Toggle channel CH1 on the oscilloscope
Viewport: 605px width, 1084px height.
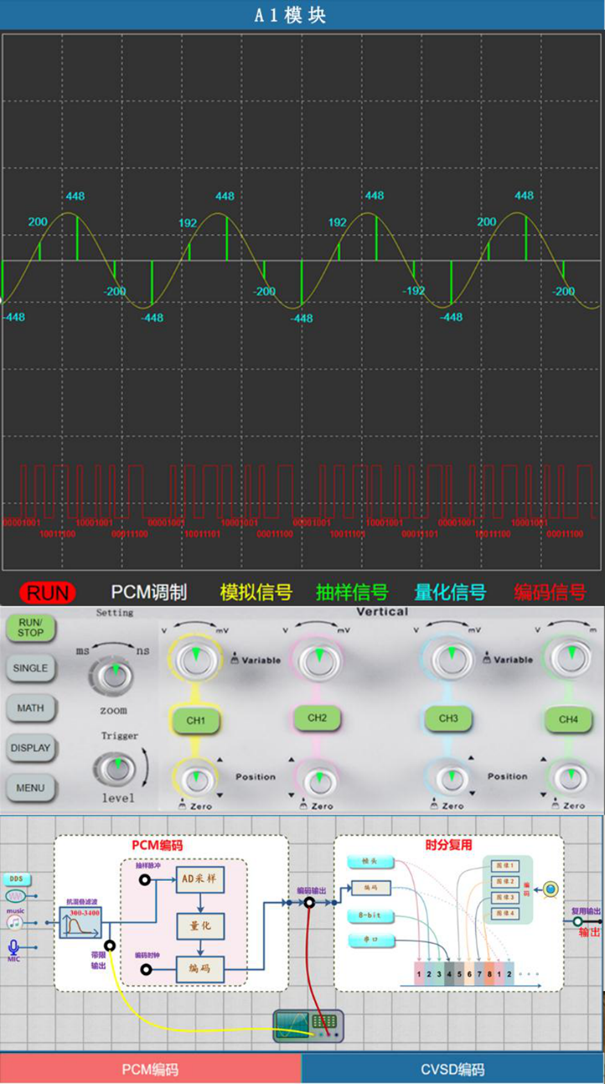pos(195,719)
